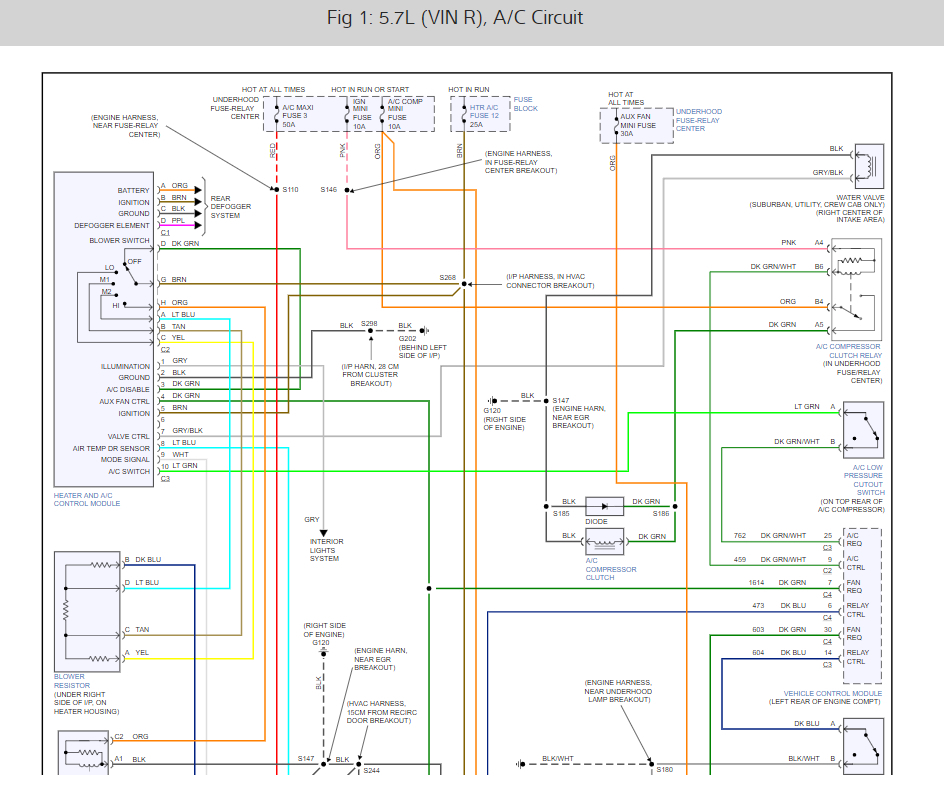Screen dimensions: 944x806
Task: Click the S180 splice dot
Action: (x=651, y=764)
